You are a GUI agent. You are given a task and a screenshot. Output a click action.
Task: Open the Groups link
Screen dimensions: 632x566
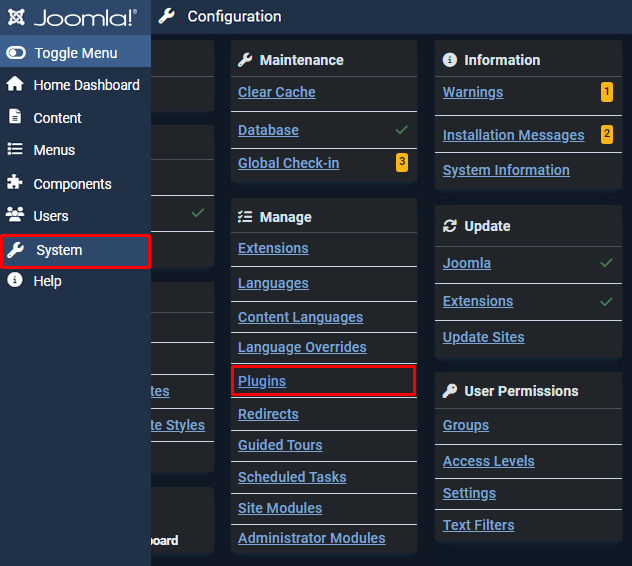point(466,425)
